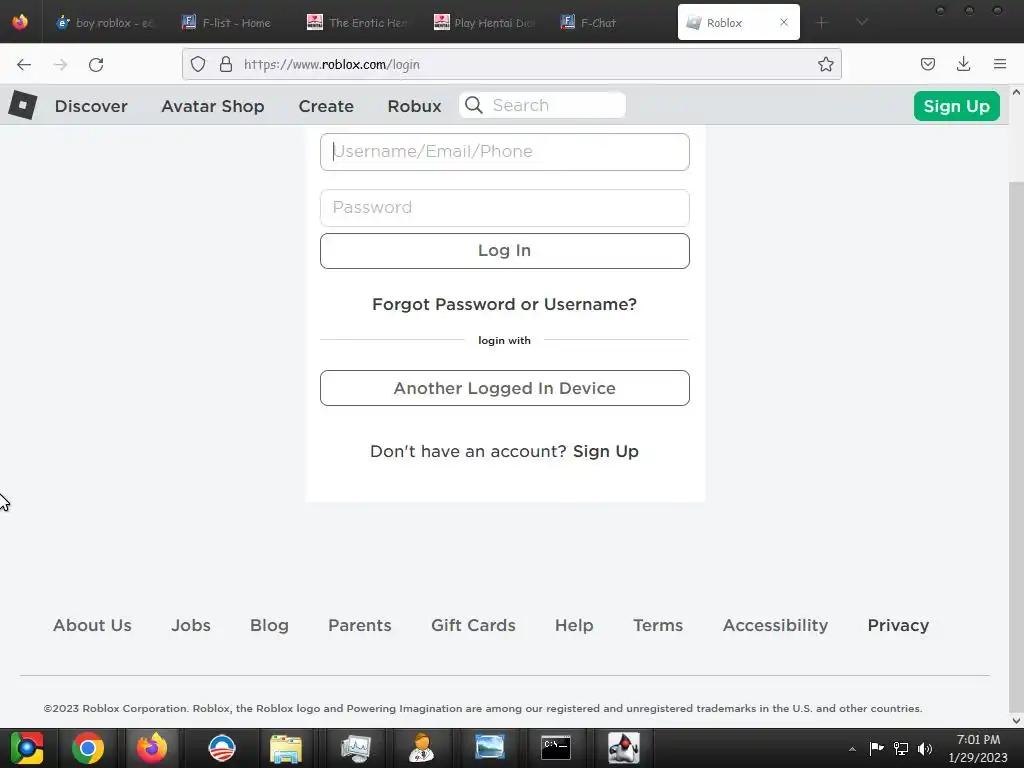Open the Parents footer link
1024x768 pixels.
[360, 625]
